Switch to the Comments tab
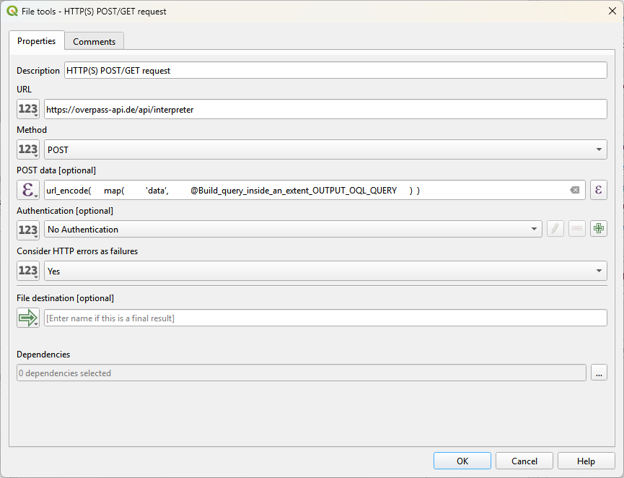624x478 pixels. tap(94, 41)
